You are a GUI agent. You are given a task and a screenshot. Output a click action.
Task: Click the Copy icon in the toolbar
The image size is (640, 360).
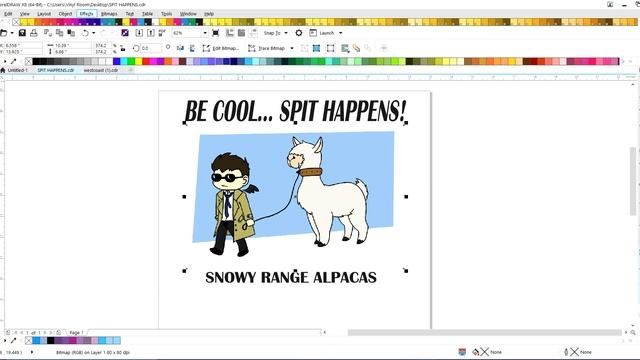coord(60,33)
